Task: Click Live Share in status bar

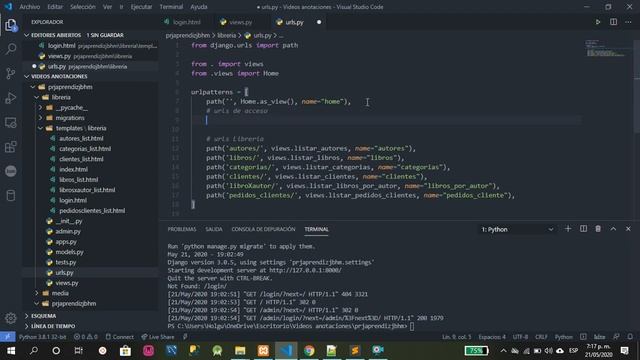Action: tap(158, 337)
